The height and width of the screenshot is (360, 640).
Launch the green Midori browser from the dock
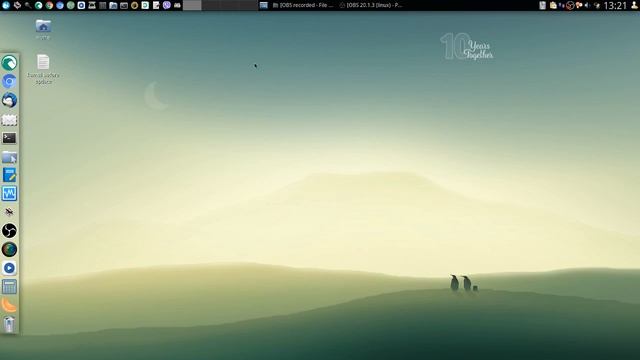click(9, 63)
